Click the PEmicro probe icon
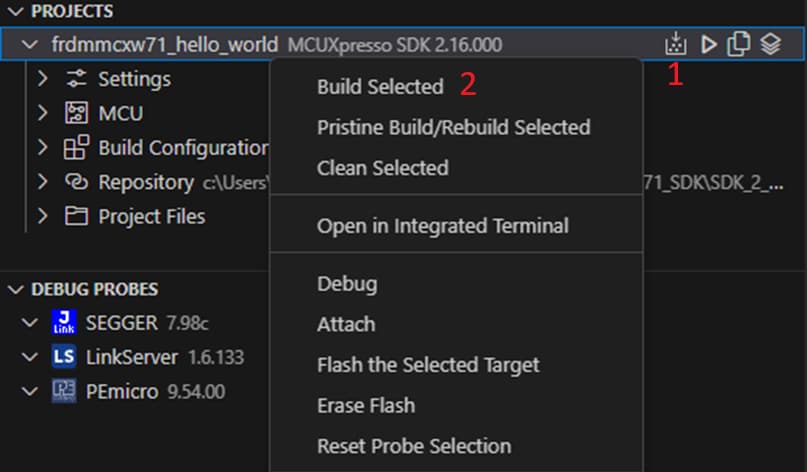 click(x=63, y=392)
